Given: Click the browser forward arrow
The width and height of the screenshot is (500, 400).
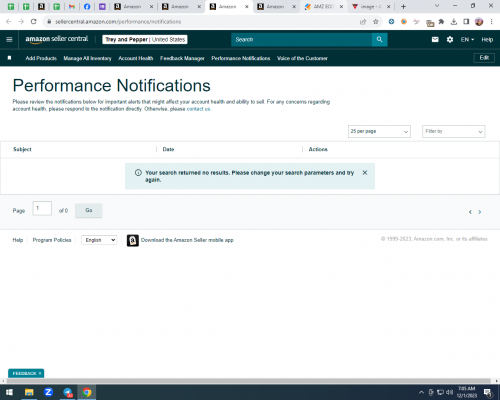Looking at the screenshot, I should (x=21, y=22).
